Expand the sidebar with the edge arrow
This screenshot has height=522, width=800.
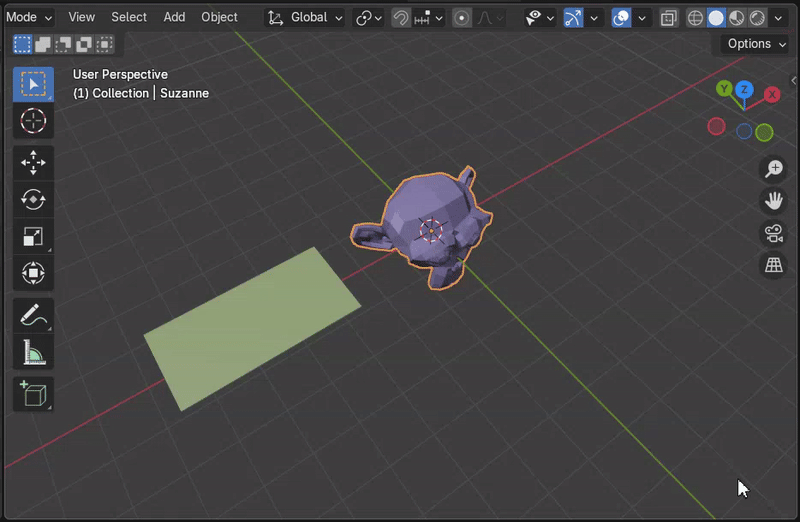(794, 81)
